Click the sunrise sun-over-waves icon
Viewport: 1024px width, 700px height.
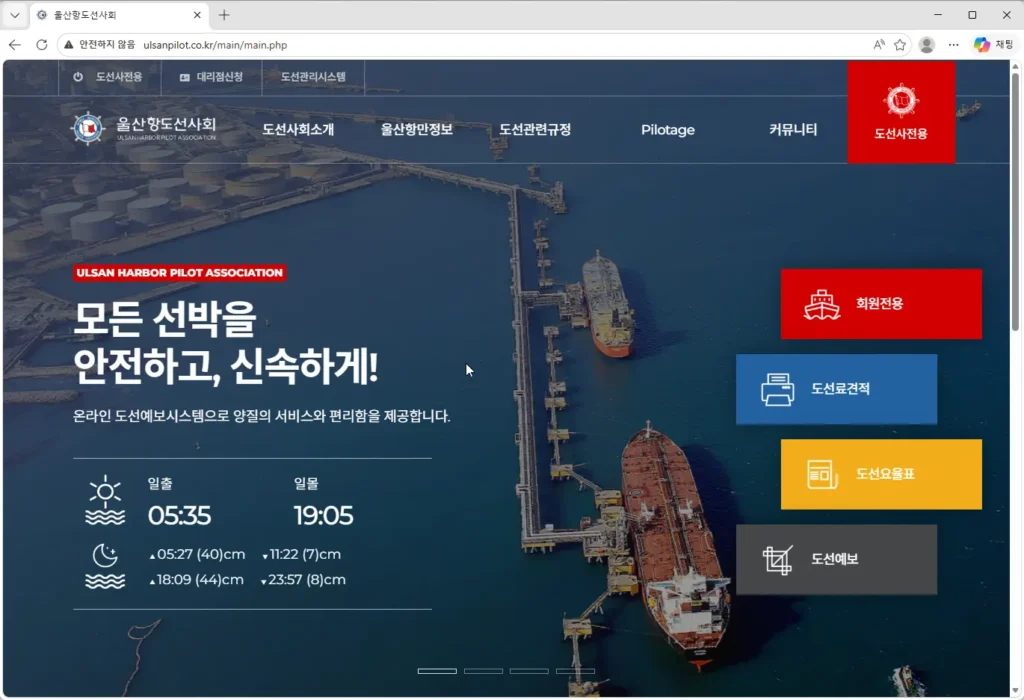click(105, 500)
